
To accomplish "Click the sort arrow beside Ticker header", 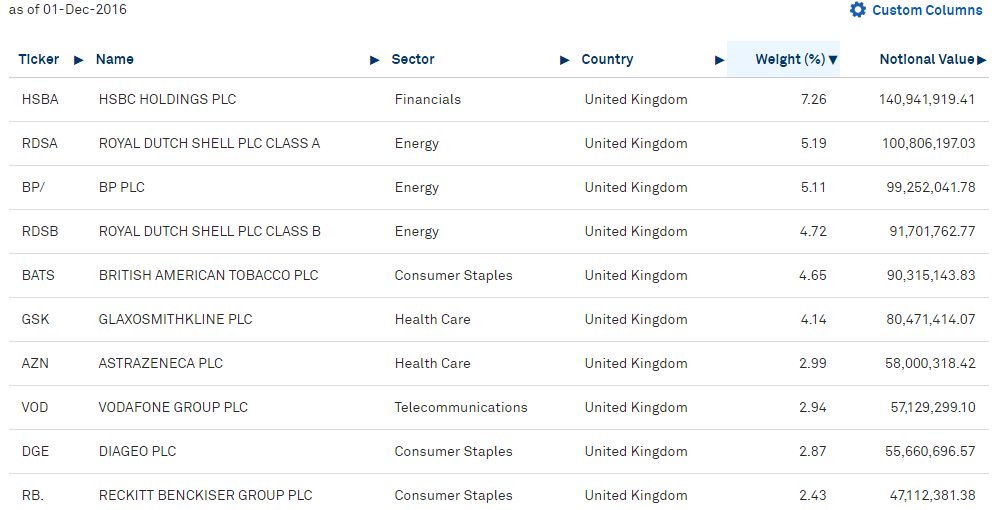I will tap(79, 60).
